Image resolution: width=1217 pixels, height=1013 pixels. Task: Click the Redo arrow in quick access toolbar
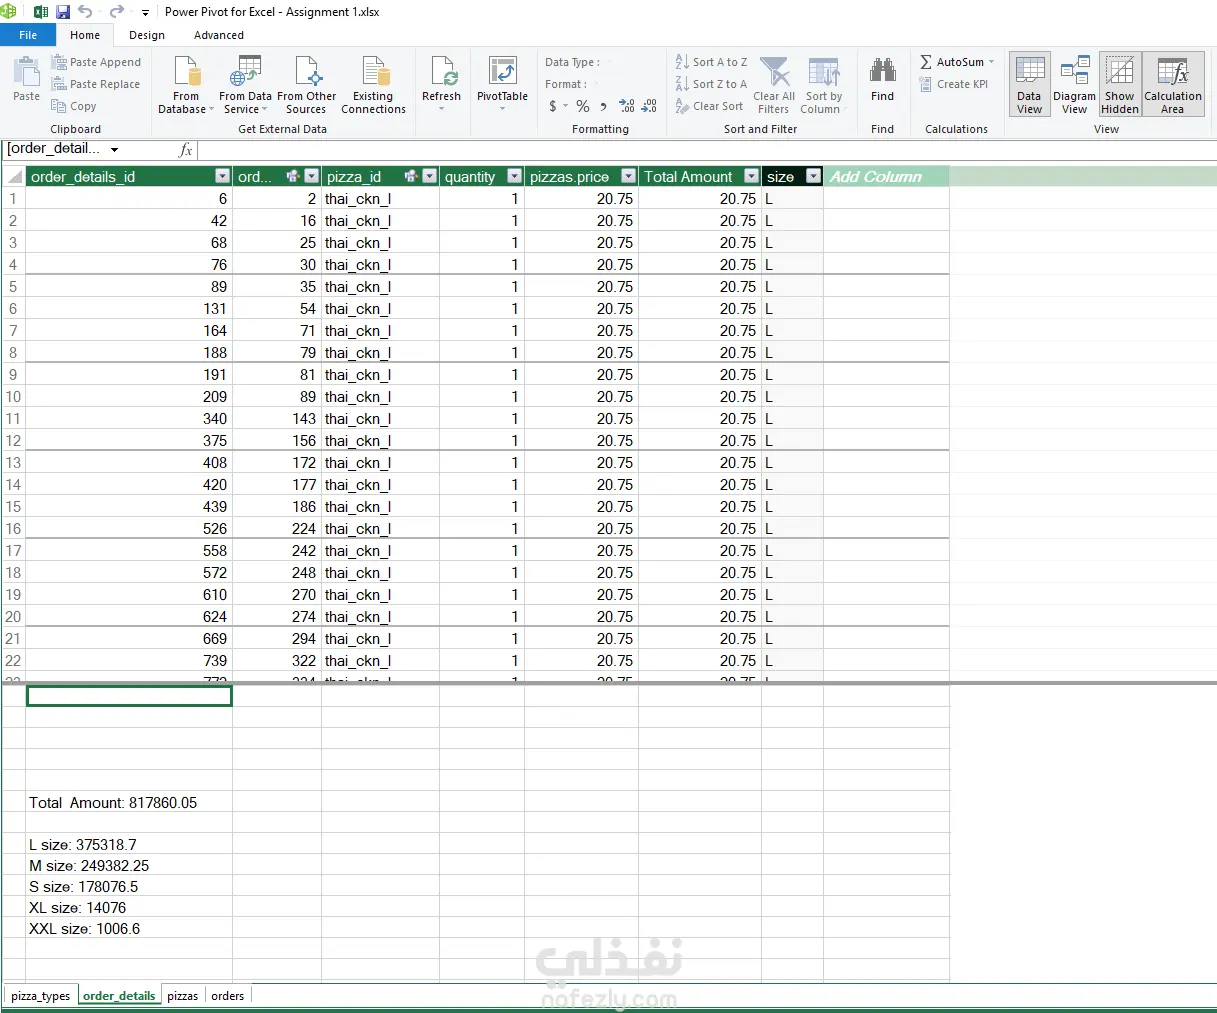coord(116,12)
